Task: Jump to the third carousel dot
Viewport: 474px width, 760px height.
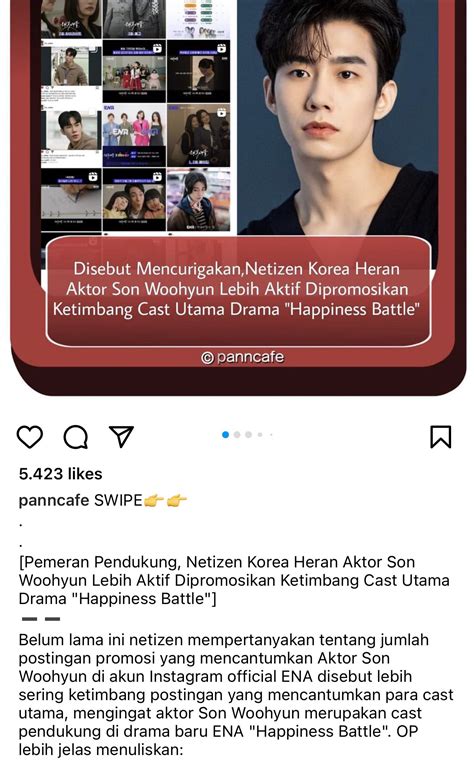Action: tap(249, 435)
